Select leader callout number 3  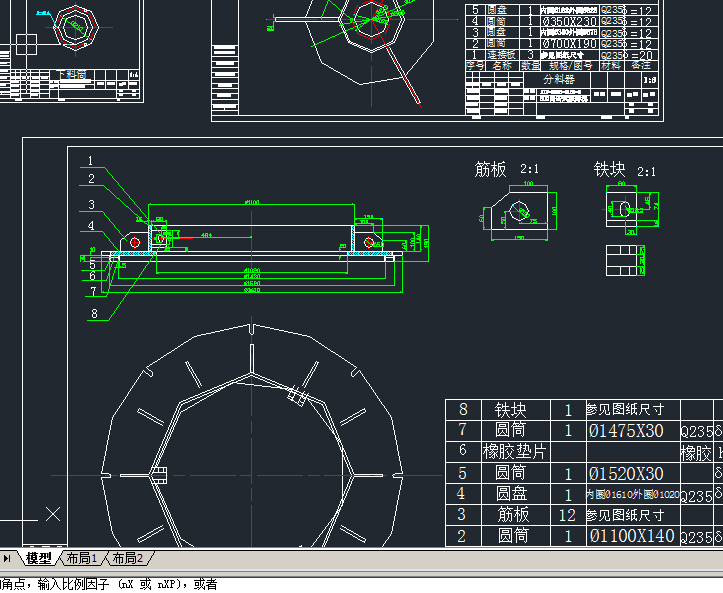pyautogui.click(x=91, y=204)
